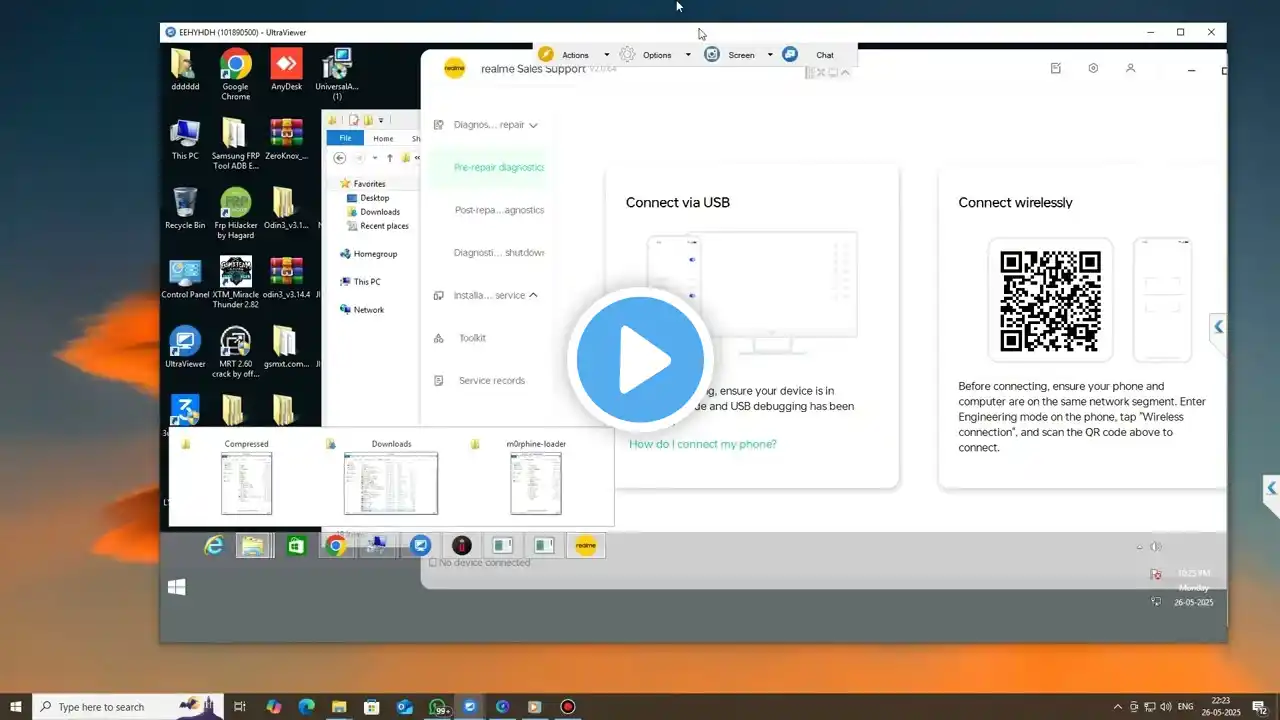Click the wireless connection QR code
1280x720 pixels.
point(1050,300)
